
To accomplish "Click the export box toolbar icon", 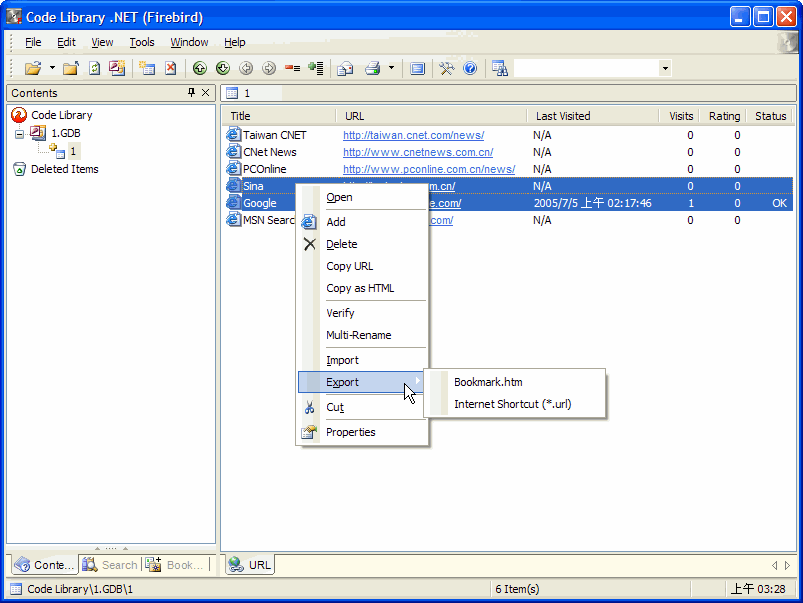I will pyautogui.click(x=345, y=68).
